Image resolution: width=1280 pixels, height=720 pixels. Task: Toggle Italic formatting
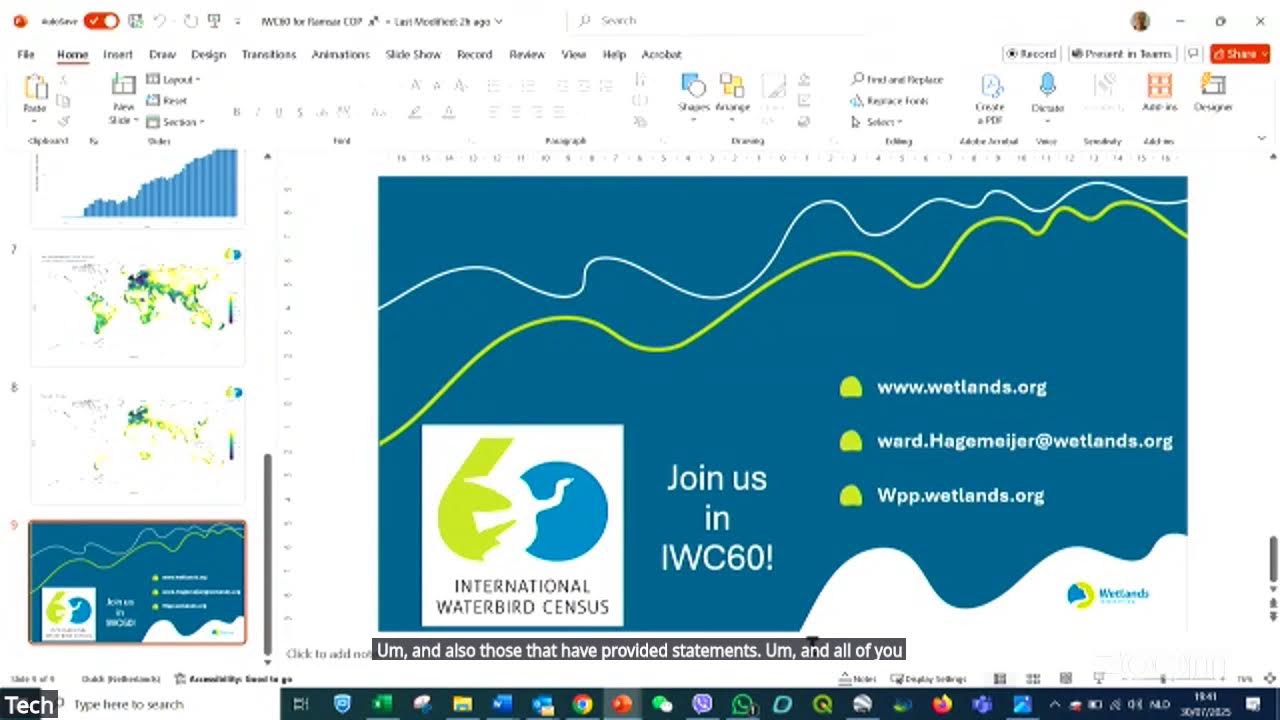click(x=257, y=112)
